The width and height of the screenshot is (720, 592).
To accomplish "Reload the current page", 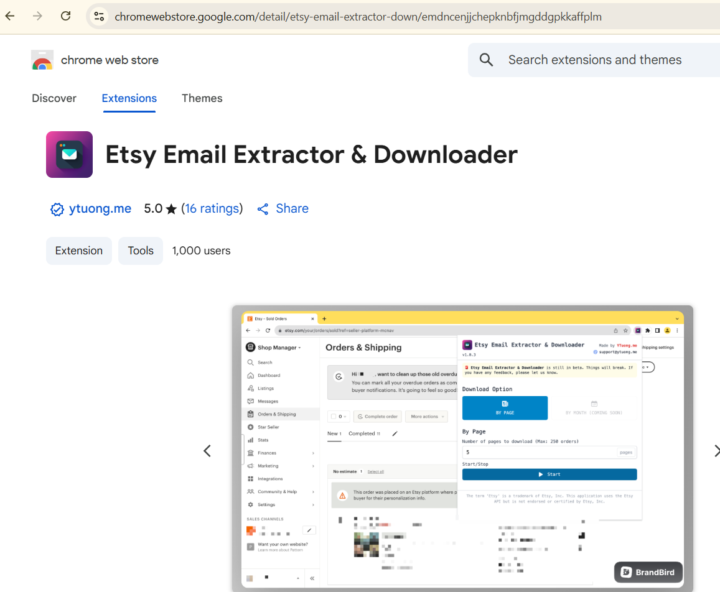I will [66, 16].
